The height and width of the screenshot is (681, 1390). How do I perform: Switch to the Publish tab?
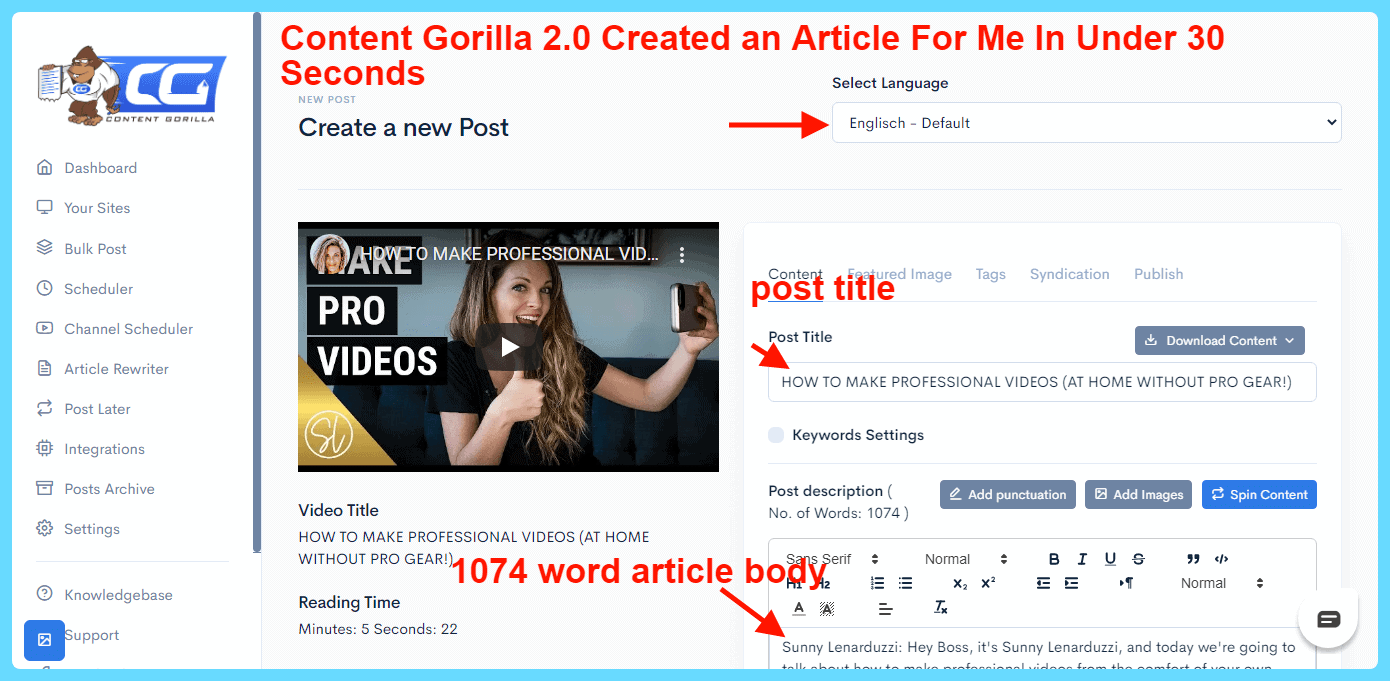1158,274
